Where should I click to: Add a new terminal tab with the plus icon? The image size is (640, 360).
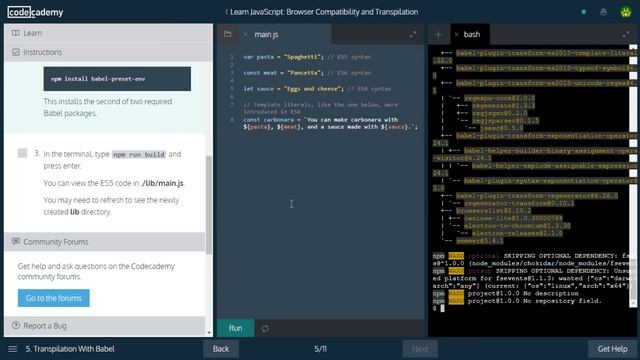[438, 35]
